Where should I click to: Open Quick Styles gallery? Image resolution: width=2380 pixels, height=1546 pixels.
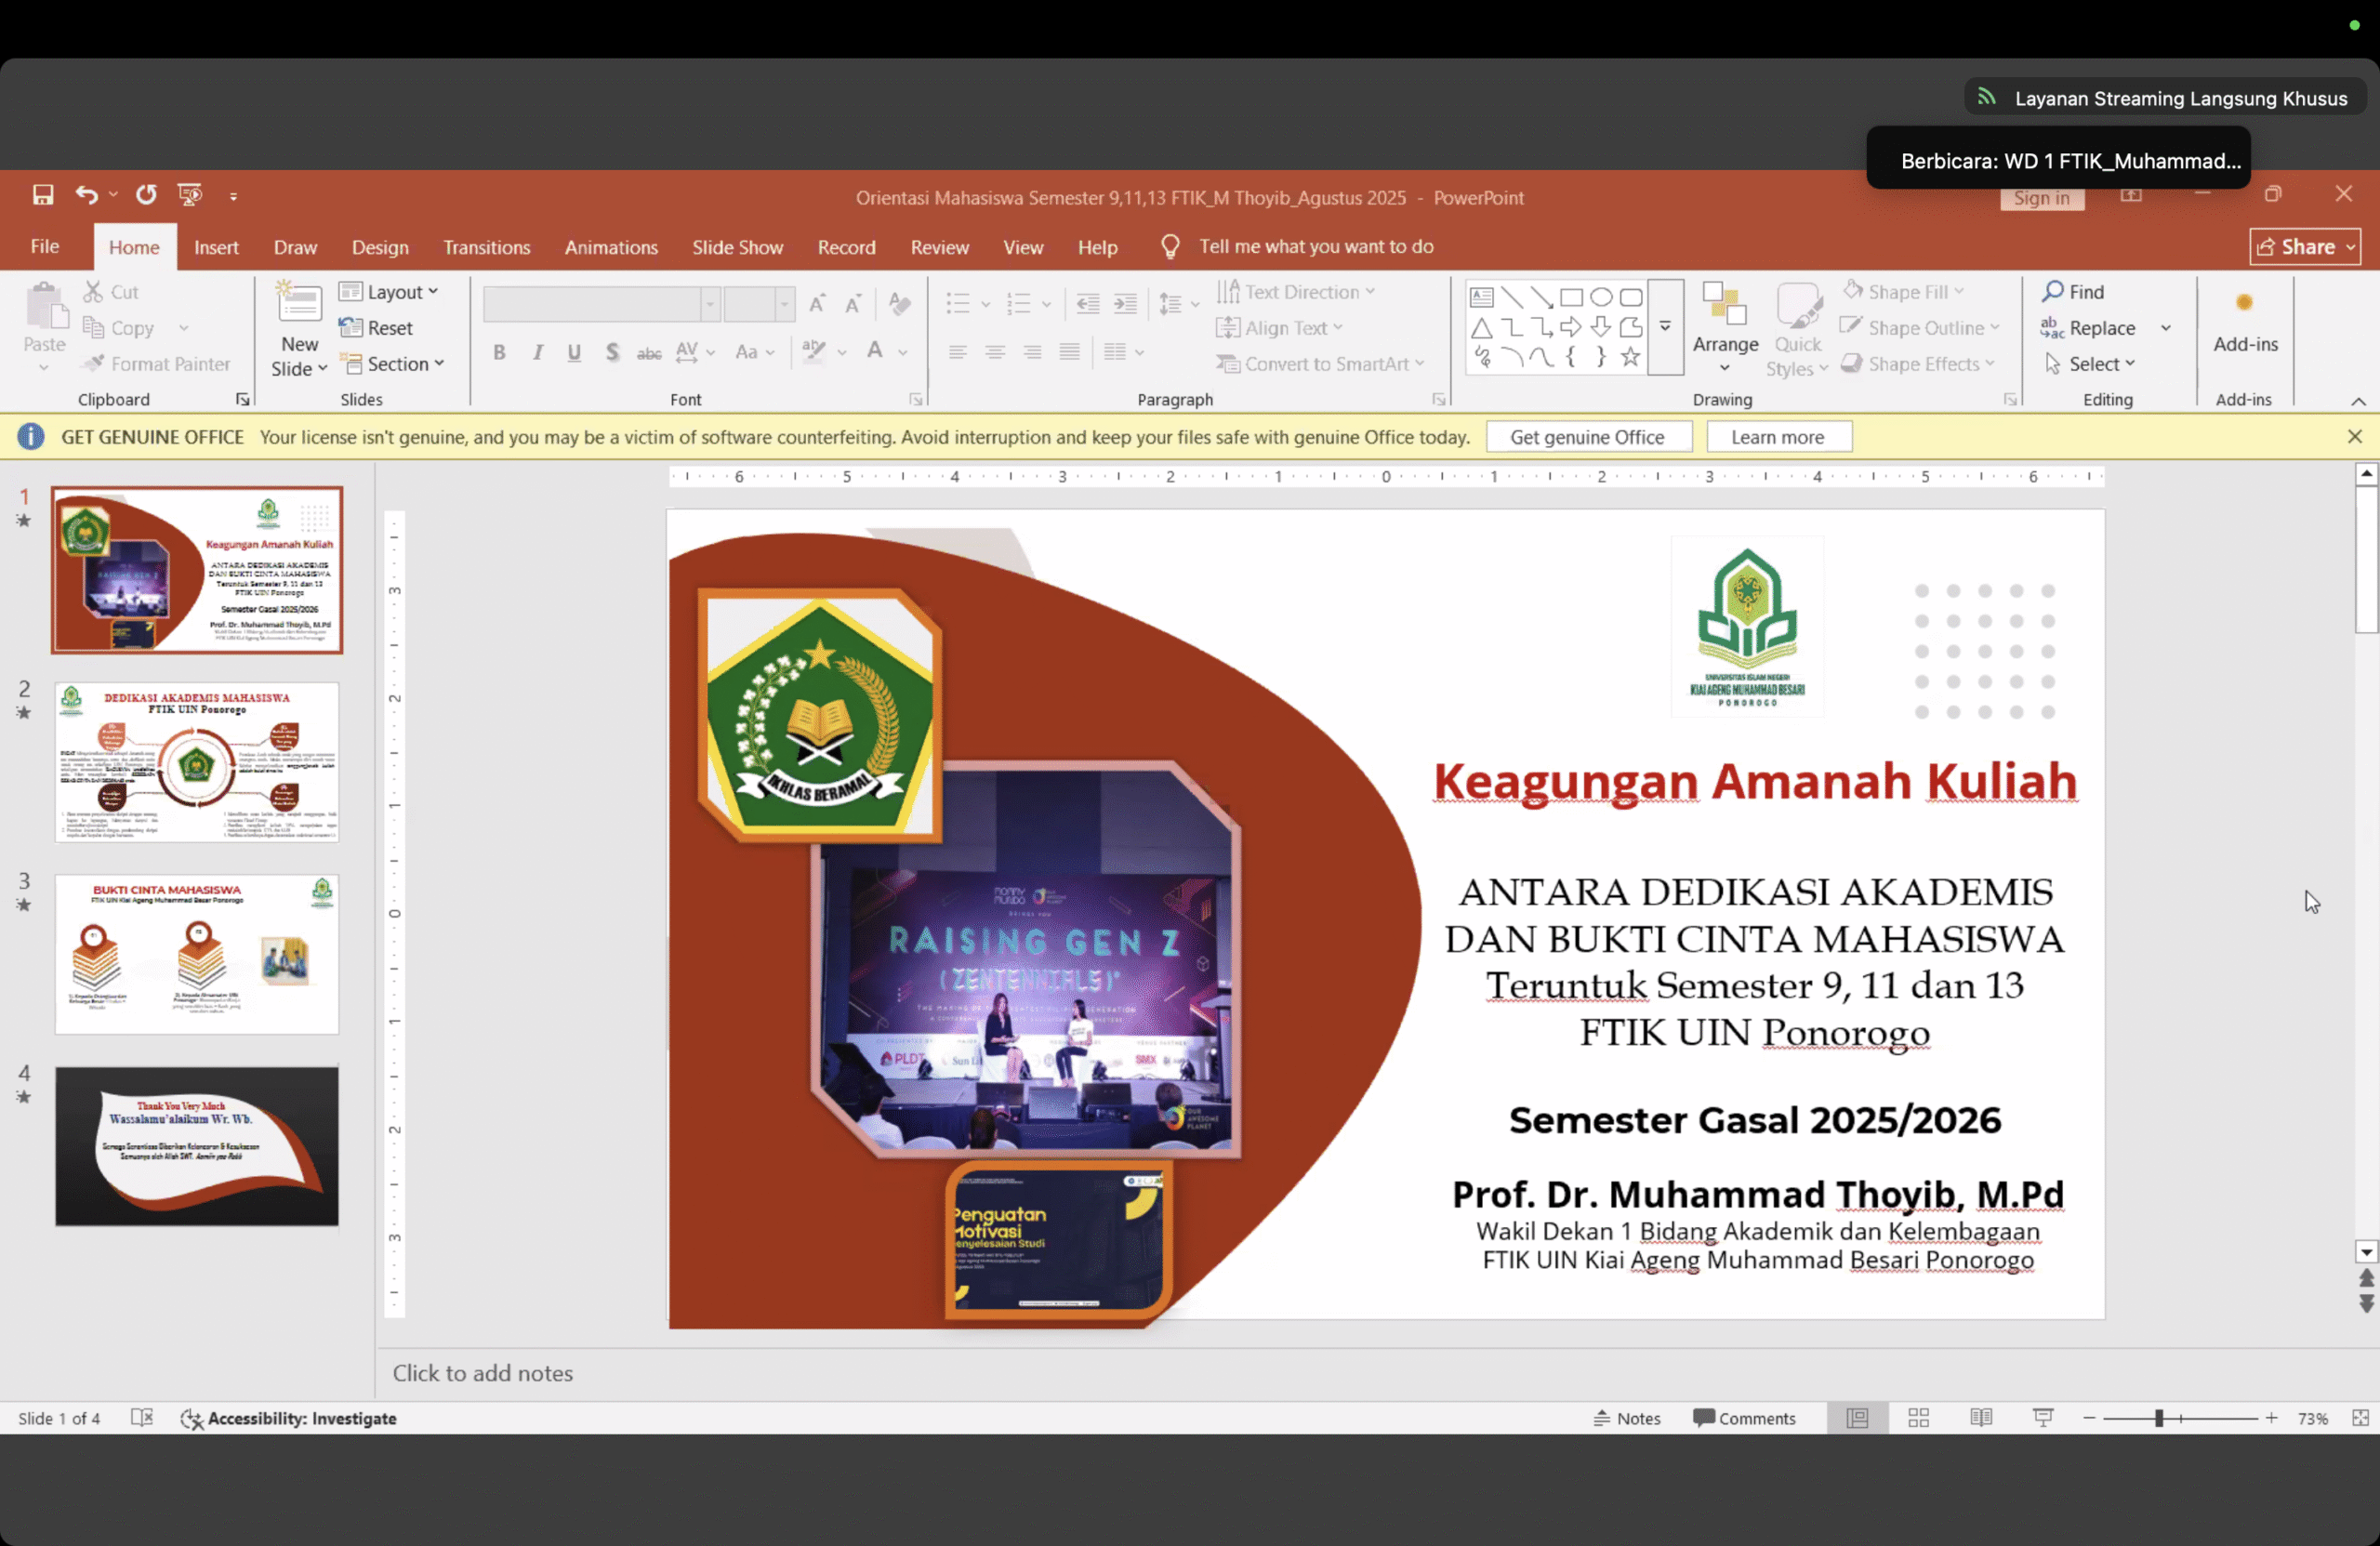[1797, 330]
